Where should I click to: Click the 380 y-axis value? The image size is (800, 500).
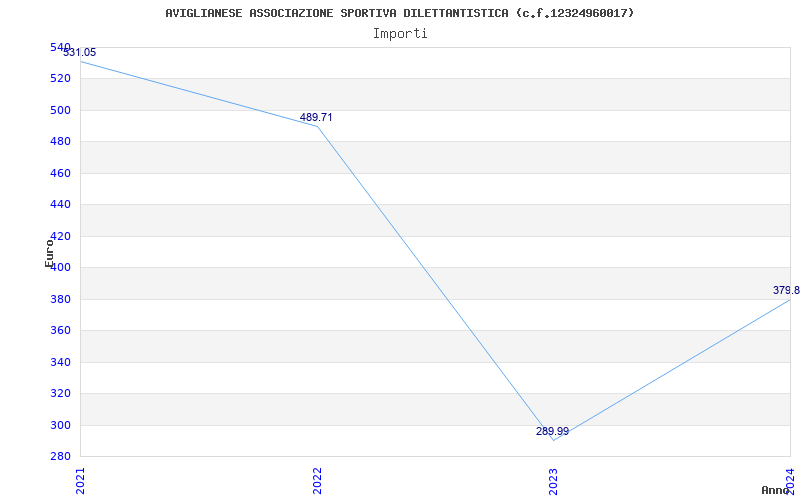click(60, 299)
